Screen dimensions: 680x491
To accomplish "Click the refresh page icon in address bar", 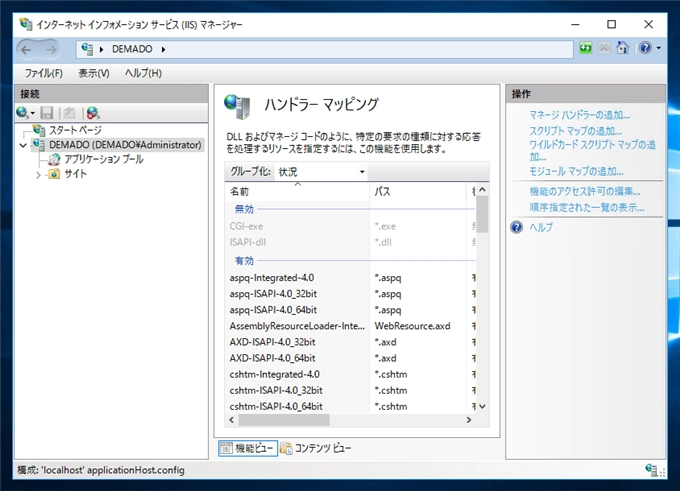I will tap(585, 48).
